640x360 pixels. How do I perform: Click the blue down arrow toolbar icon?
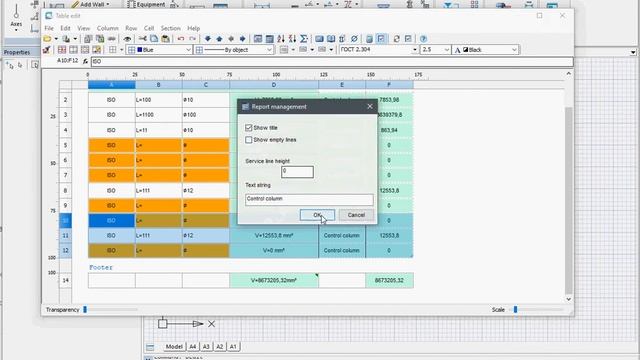(x=208, y=39)
